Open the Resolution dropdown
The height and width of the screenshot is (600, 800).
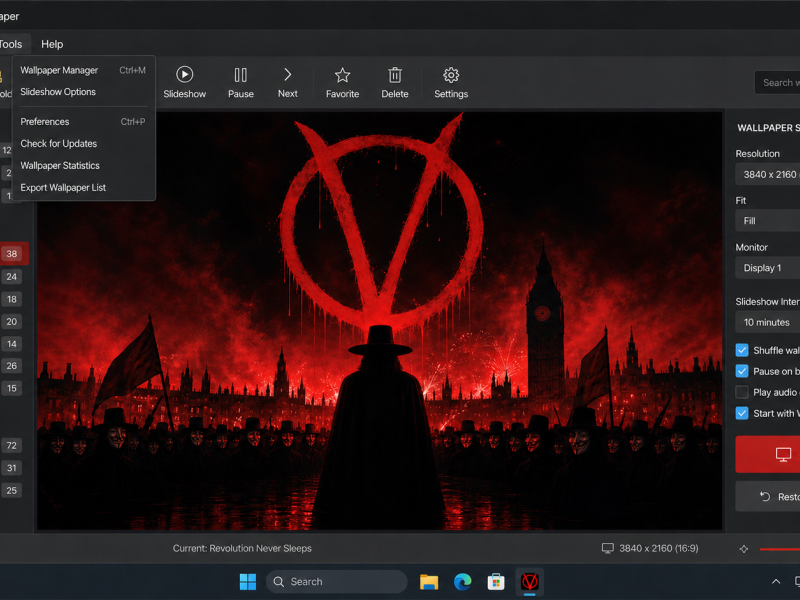pyautogui.click(x=767, y=174)
